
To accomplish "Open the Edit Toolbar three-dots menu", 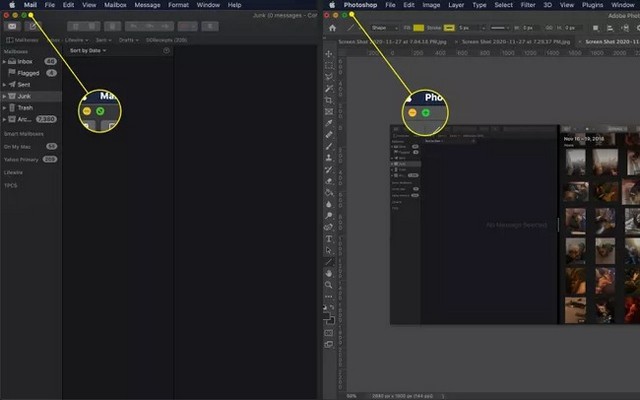I will pos(329,297).
